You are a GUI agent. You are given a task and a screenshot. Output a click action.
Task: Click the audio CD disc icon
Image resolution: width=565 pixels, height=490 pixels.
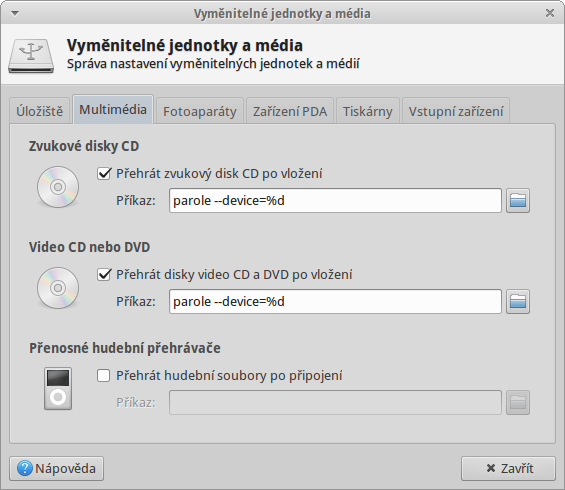pos(58,187)
